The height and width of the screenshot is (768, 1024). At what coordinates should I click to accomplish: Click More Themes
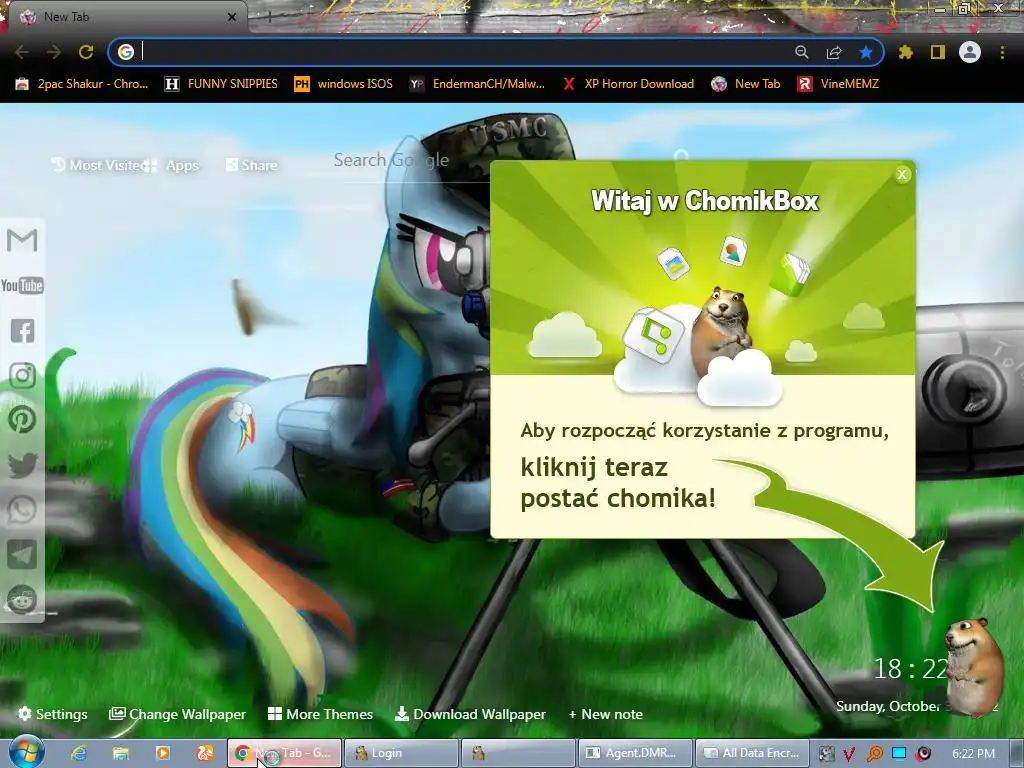click(321, 714)
